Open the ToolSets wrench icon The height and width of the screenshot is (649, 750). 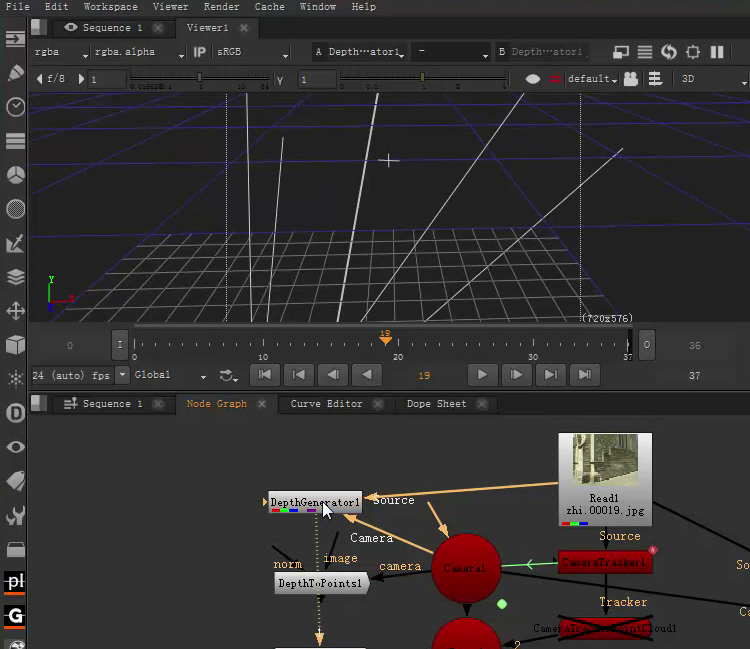pos(15,516)
